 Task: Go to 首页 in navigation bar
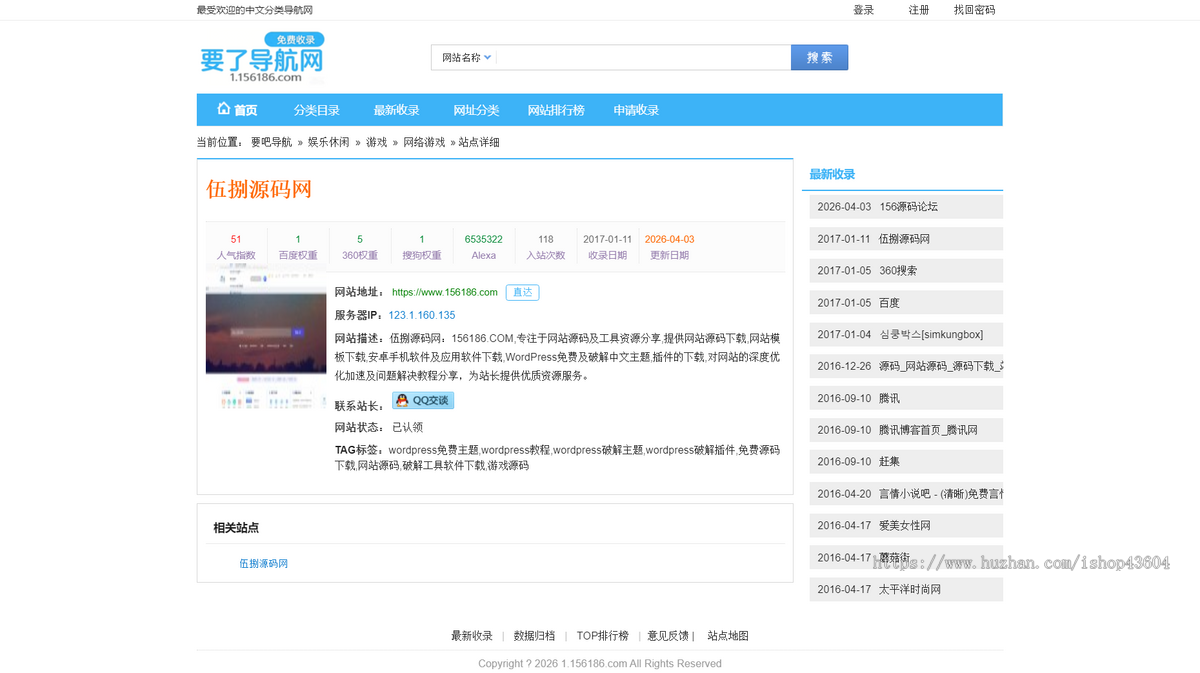(x=246, y=110)
